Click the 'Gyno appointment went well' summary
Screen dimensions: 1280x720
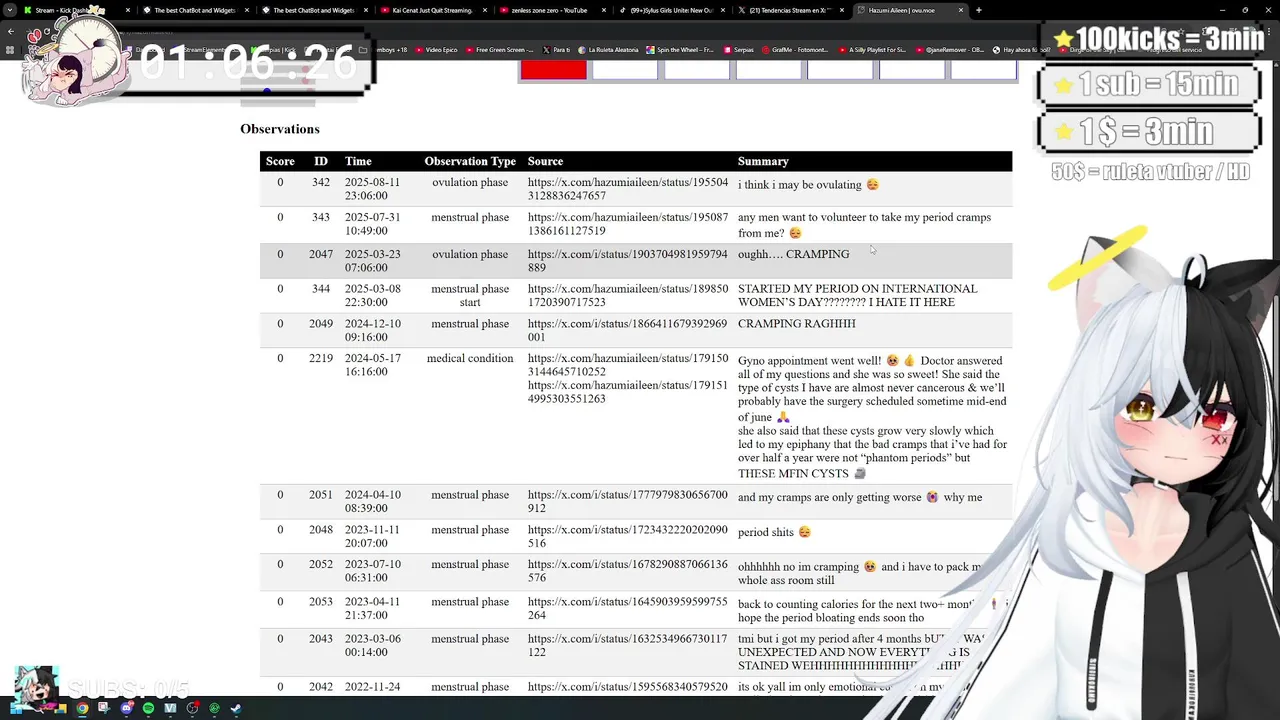872,417
